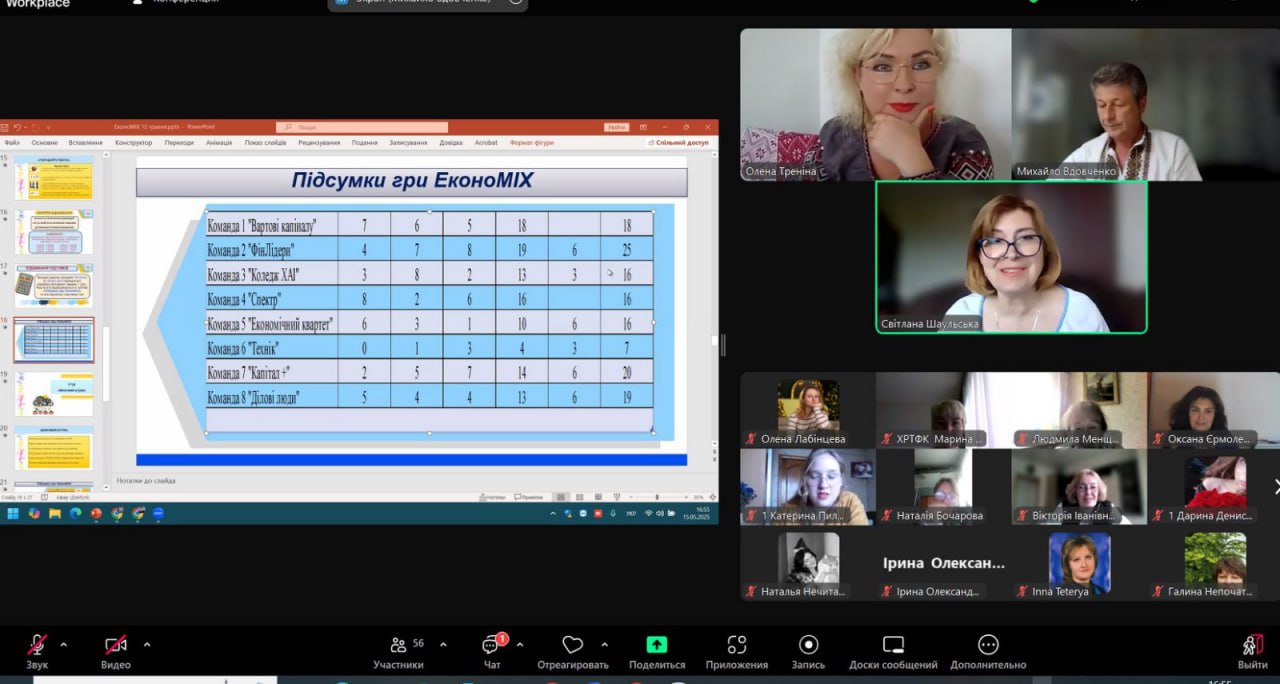This screenshot has width=1280, height=684.
Task: Adjust the PowerPoint zoom slider
Action: [x=657, y=497]
